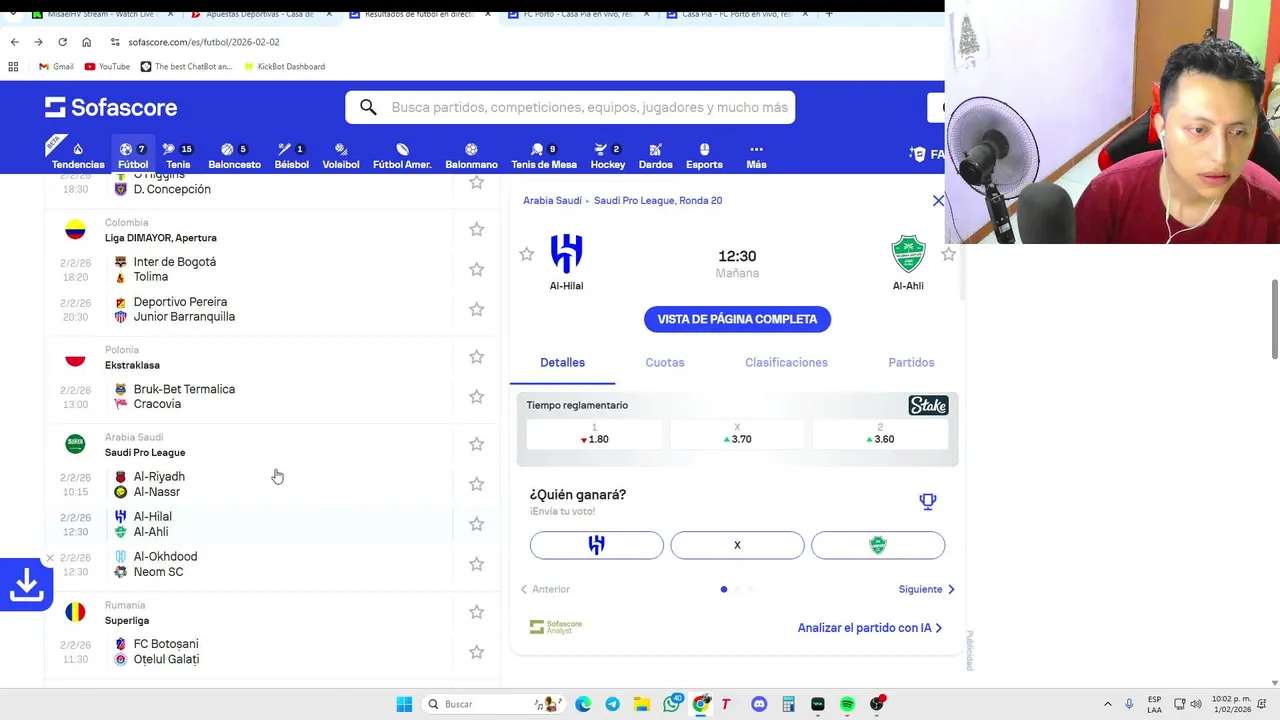
Task: Click the page vertical scrollbar
Action: point(1274,320)
